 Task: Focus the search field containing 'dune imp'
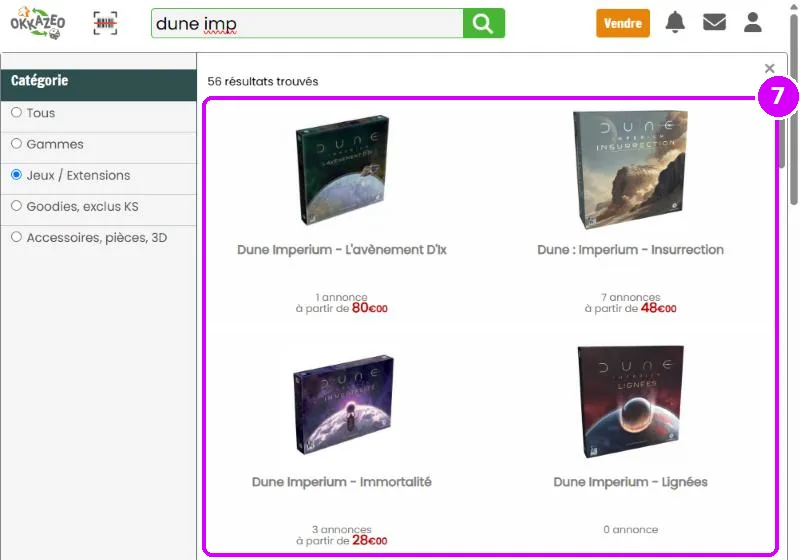point(307,23)
